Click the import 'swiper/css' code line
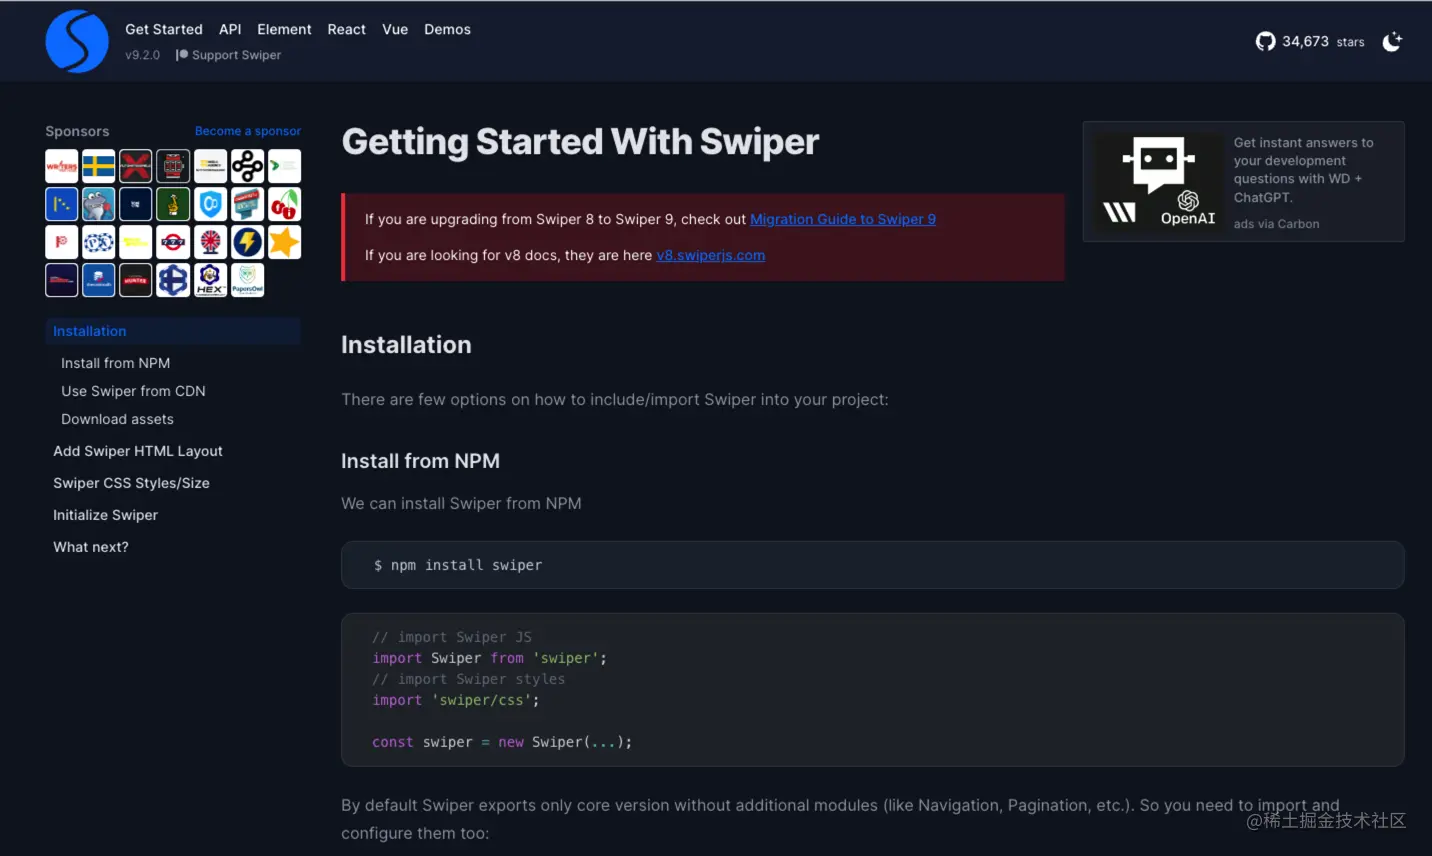 [x=455, y=700]
